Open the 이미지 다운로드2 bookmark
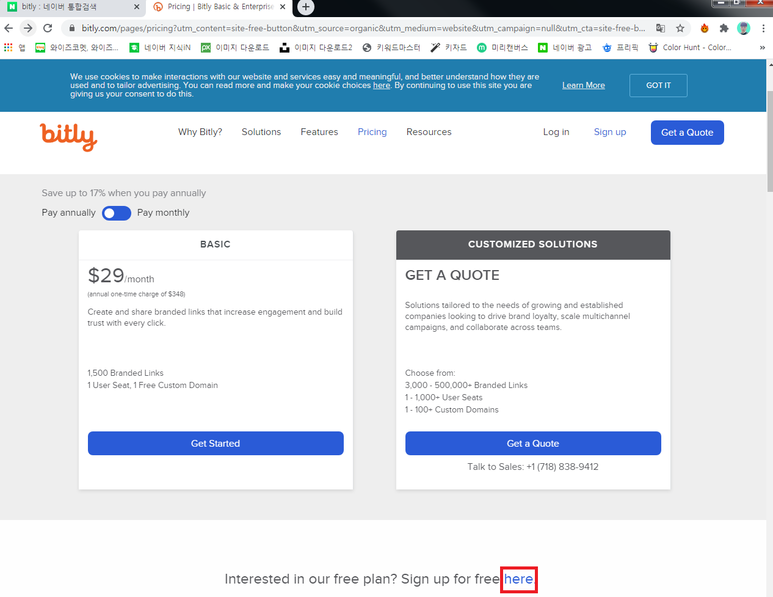 pos(316,47)
